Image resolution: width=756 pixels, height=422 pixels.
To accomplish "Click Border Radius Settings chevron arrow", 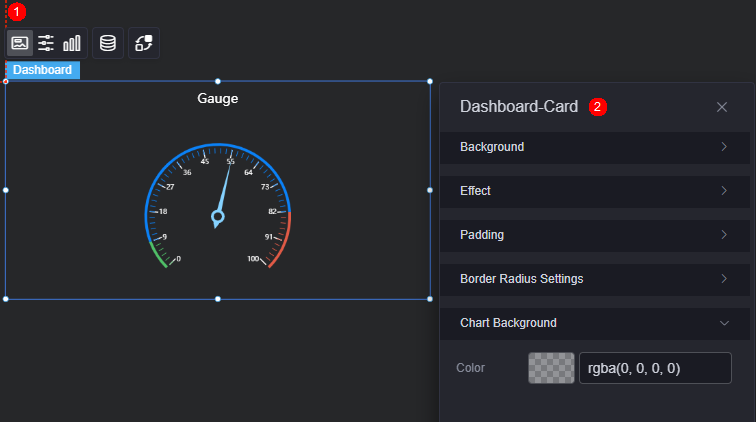I will pos(724,279).
